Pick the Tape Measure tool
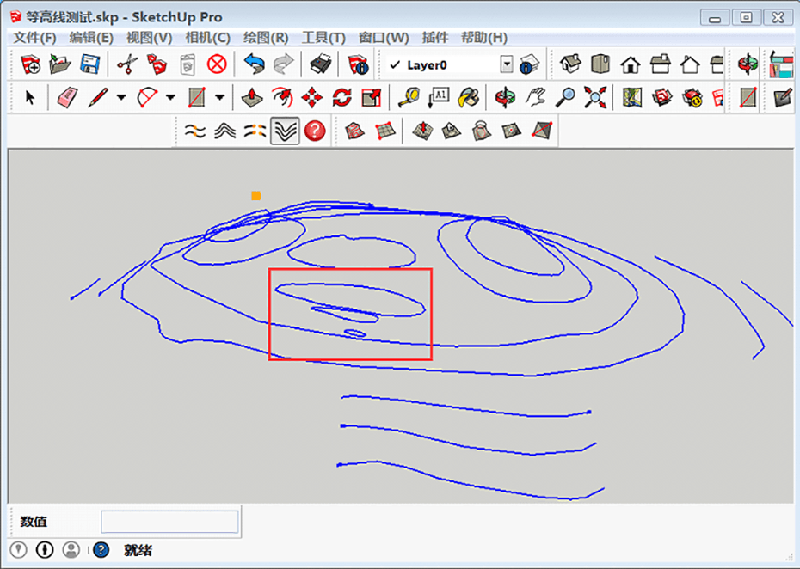 click(409, 97)
